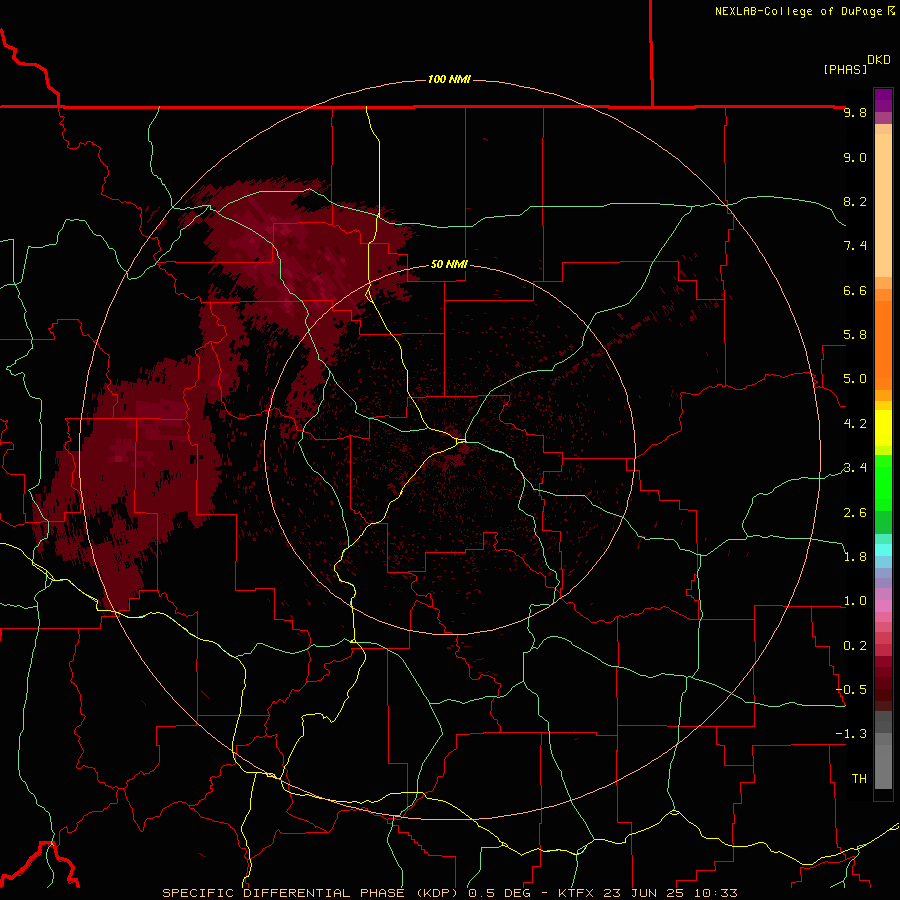
Task: Click the 8.2 scale value
Action: click(855, 201)
